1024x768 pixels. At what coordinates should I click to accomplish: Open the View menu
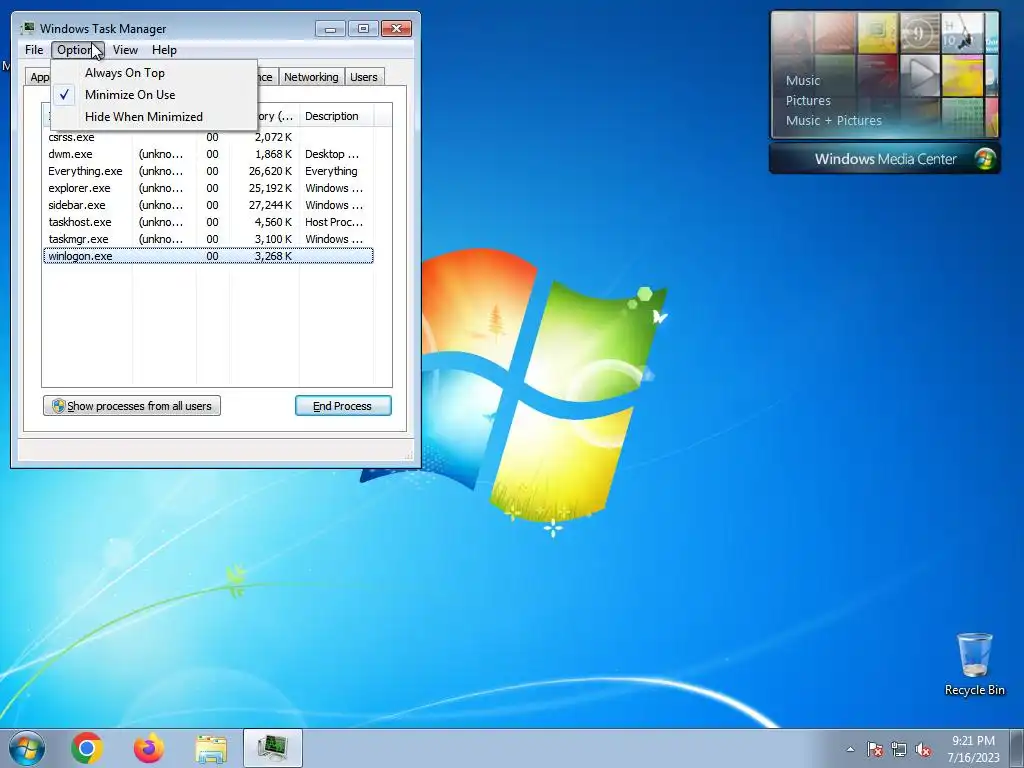125,50
